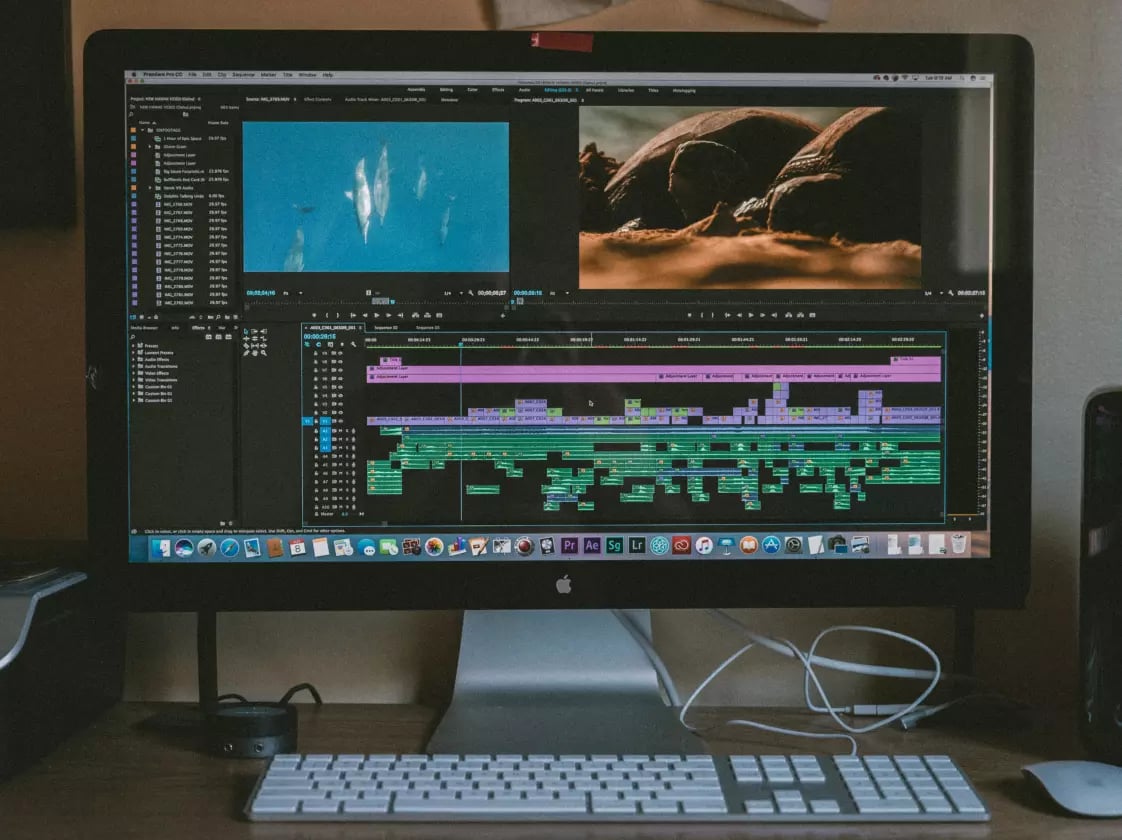Open the Sequence menu
The width and height of the screenshot is (1122, 840).
(243, 74)
